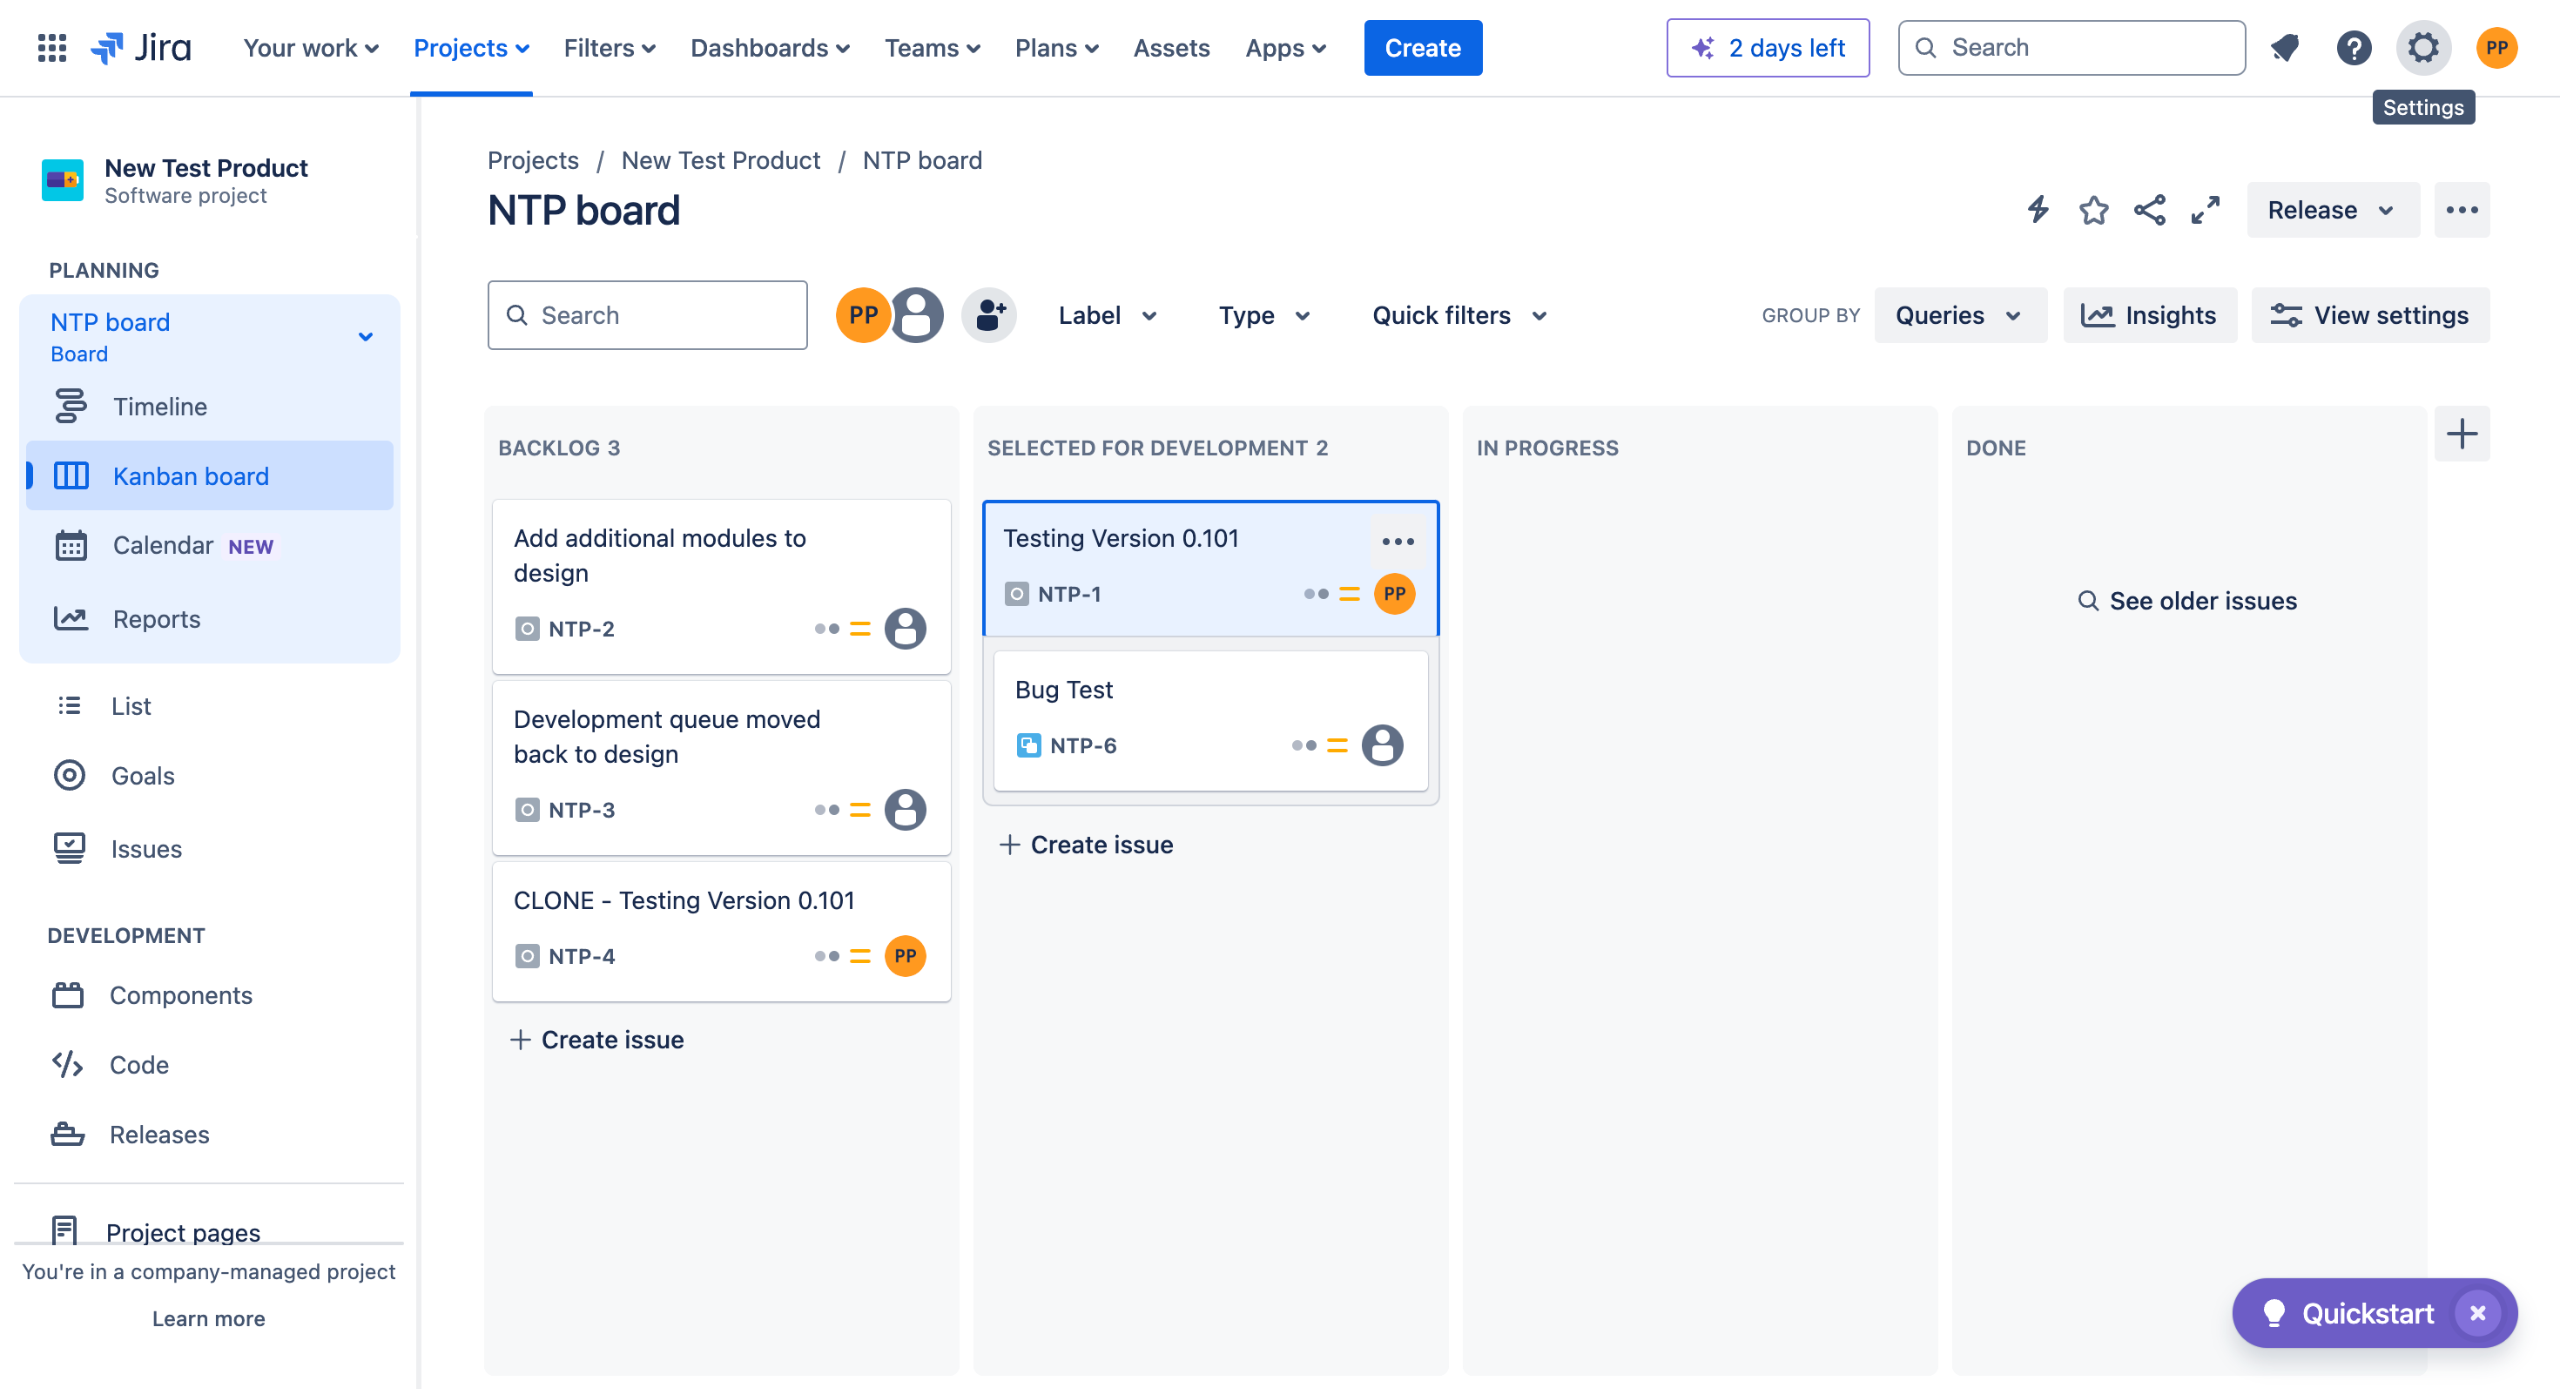Star the NTP board
Viewport: 2560px width, 1389px height.
[2093, 209]
